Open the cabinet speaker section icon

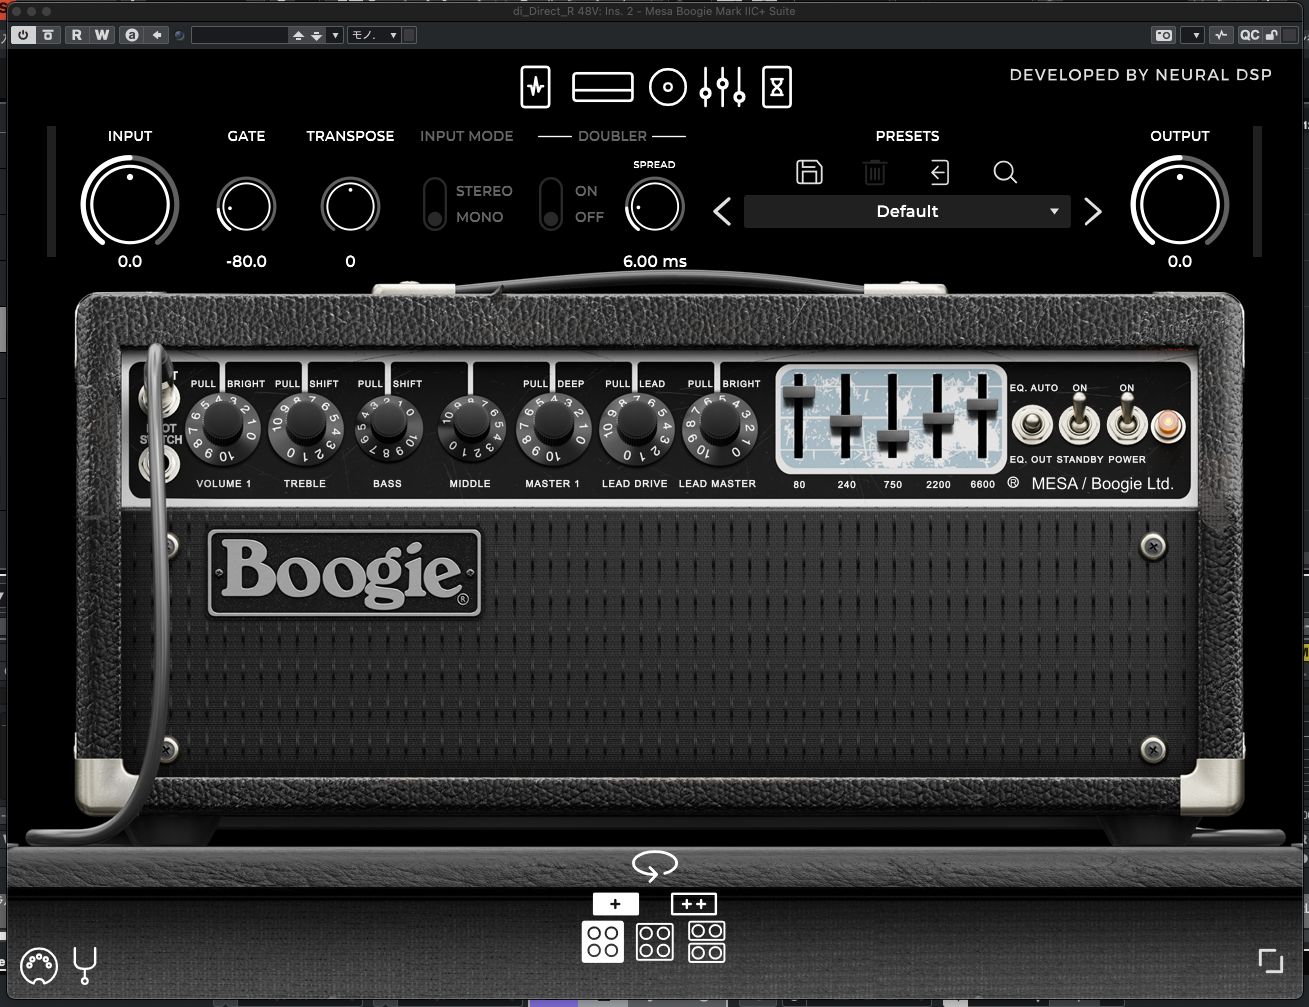coord(668,88)
